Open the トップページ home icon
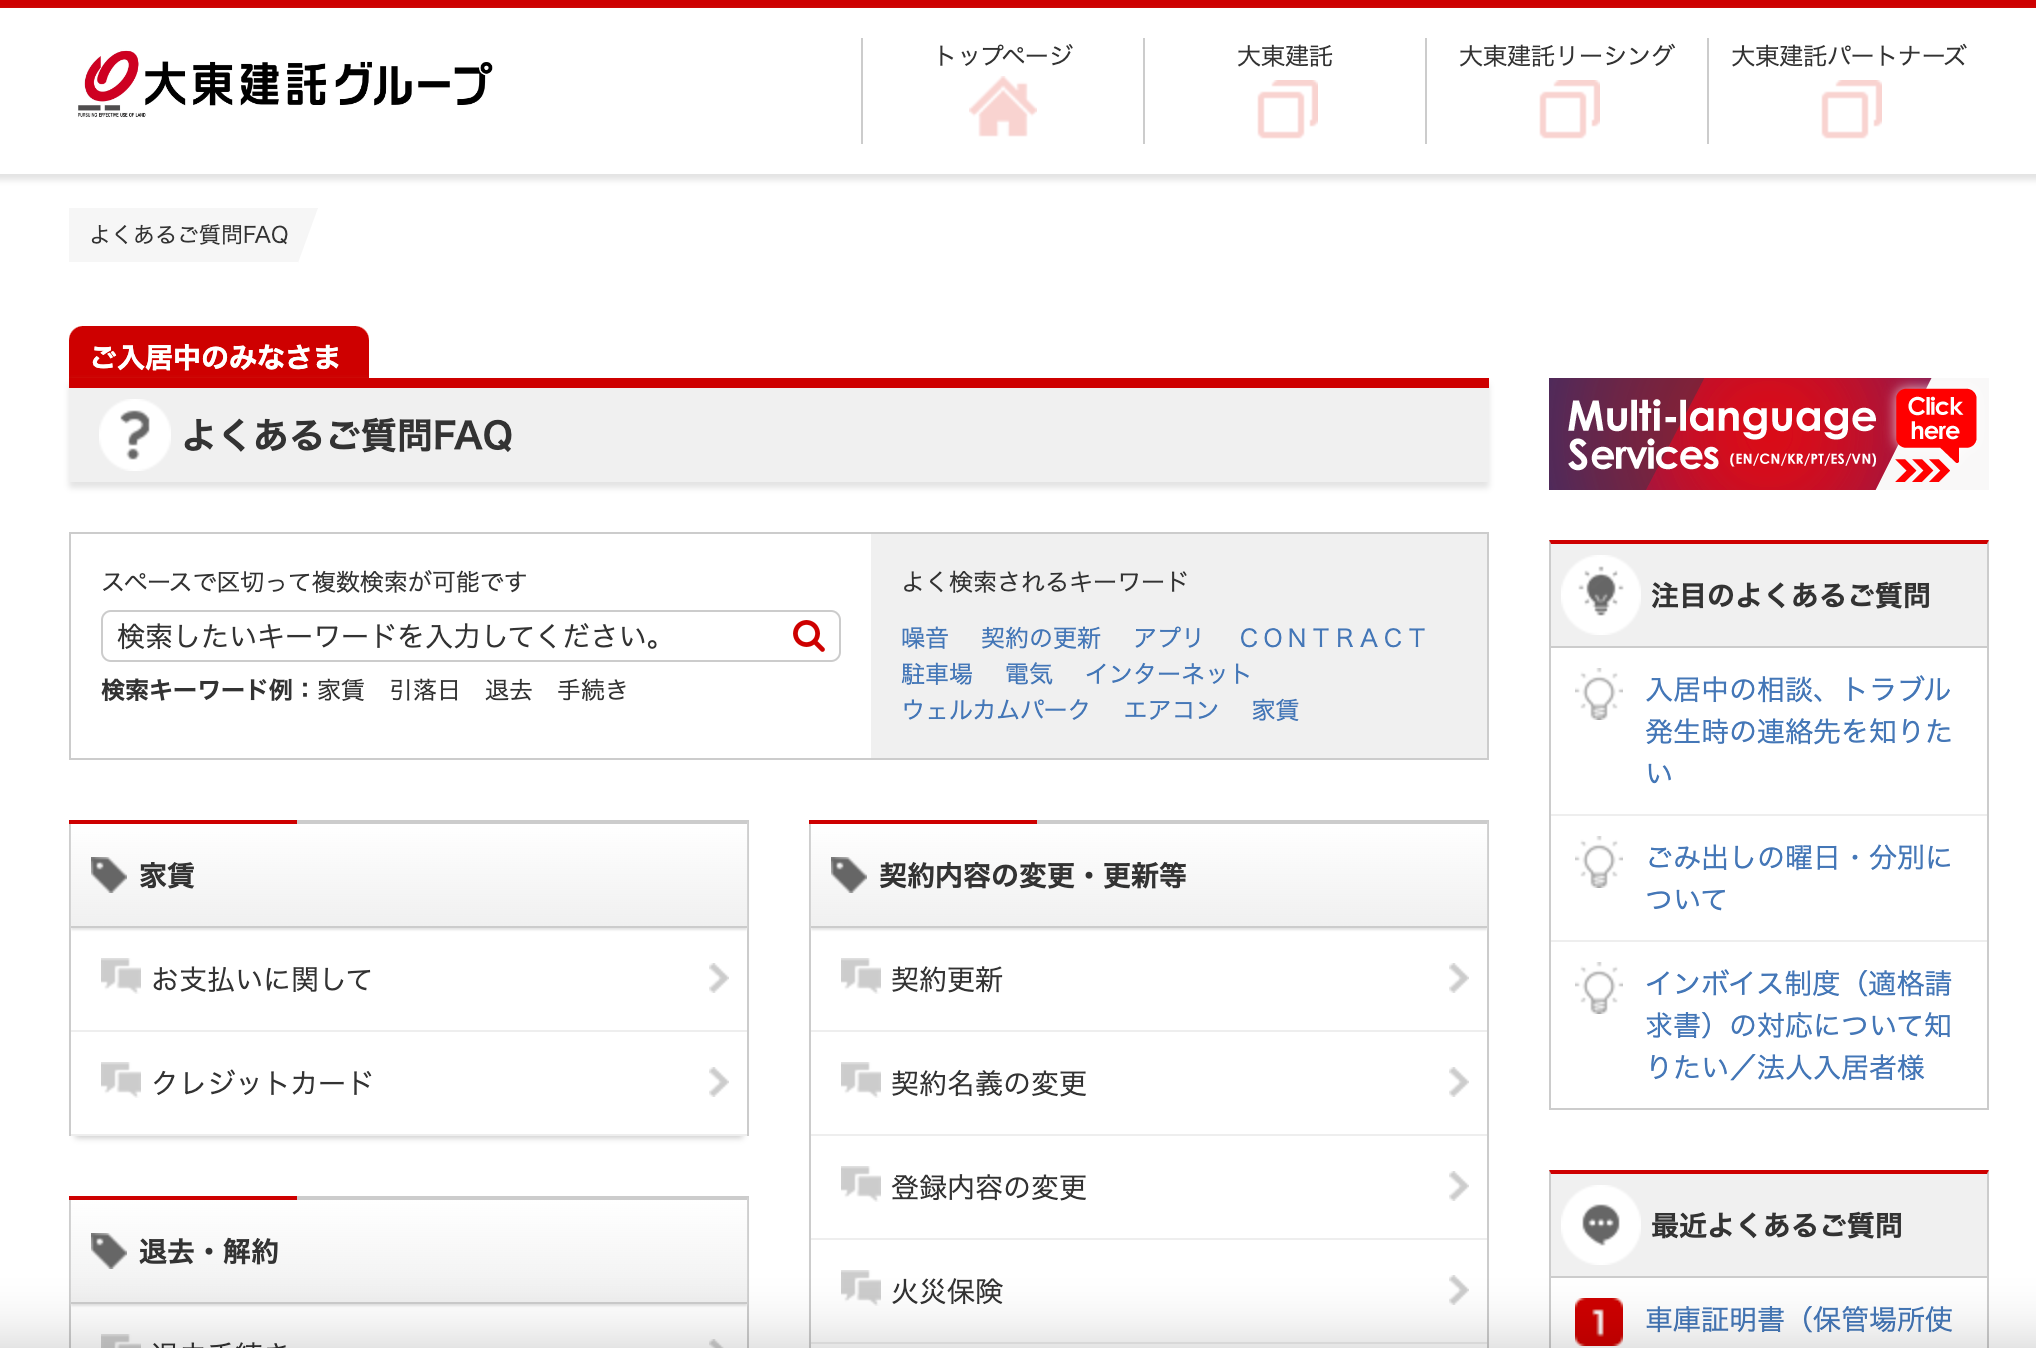This screenshot has width=2036, height=1348. click(x=1003, y=108)
